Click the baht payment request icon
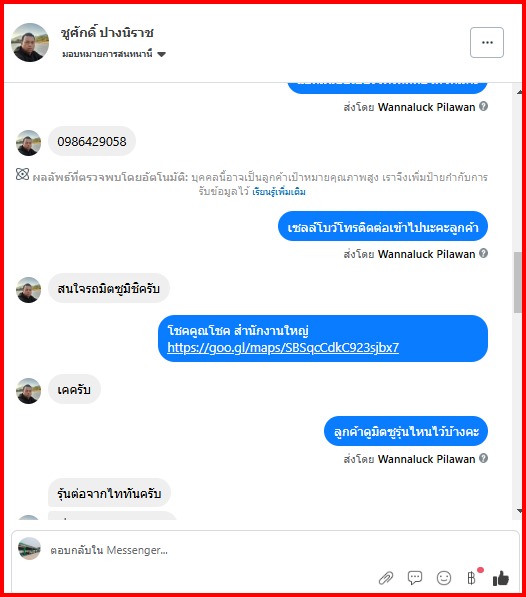 click(x=472, y=578)
